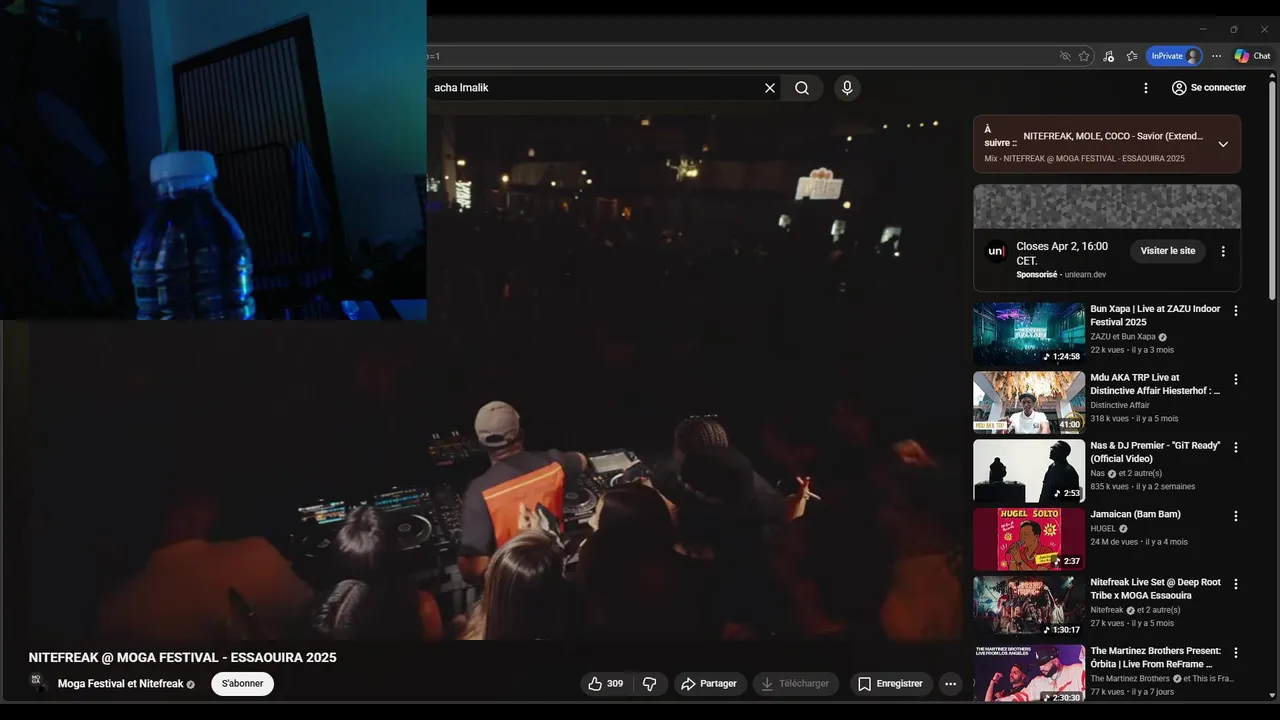The height and width of the screenshot is (720, 1280).
Task: Click the Moga Festival channel avatar
Action: 39,684
